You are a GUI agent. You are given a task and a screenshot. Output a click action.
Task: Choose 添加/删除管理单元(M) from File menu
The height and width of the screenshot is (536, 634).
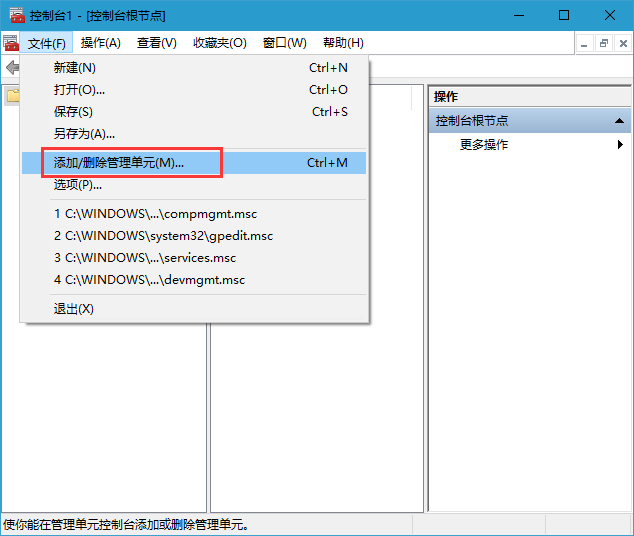[x=118, y=163]
